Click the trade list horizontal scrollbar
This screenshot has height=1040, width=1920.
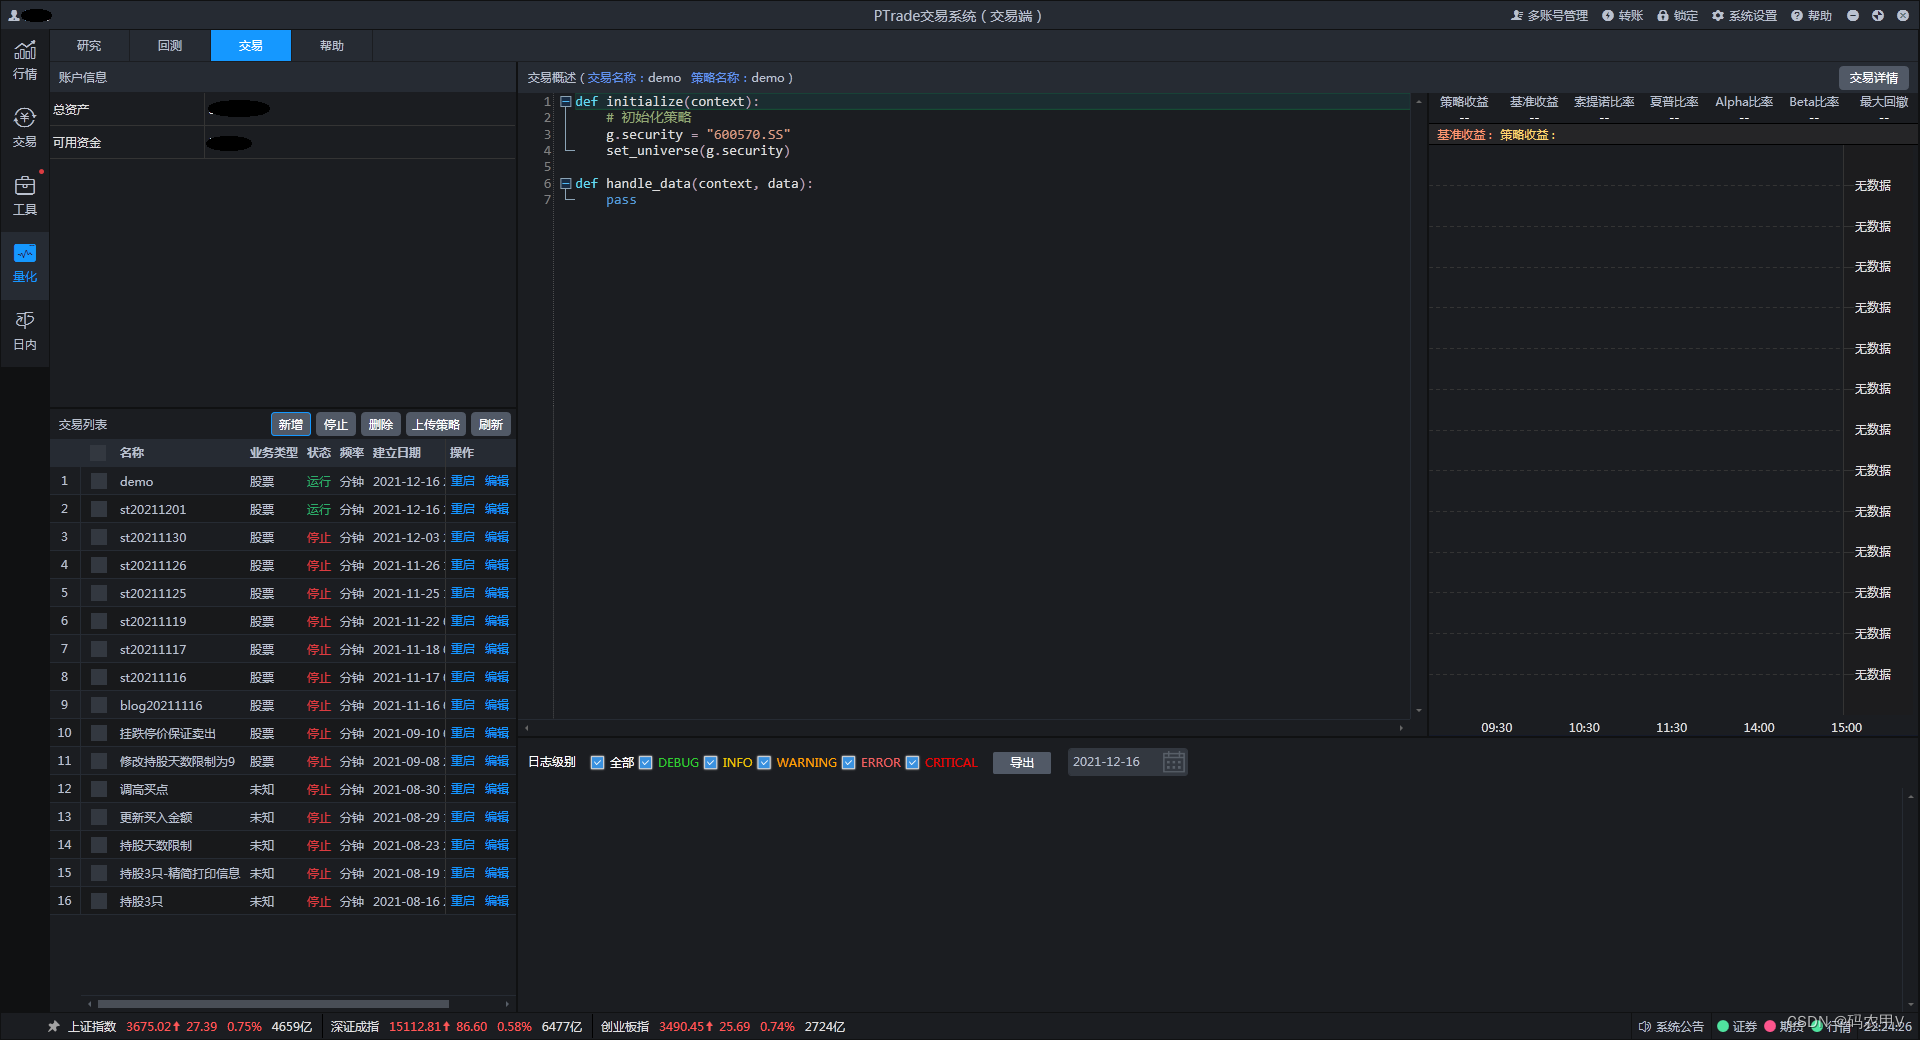coord(273,1003)
